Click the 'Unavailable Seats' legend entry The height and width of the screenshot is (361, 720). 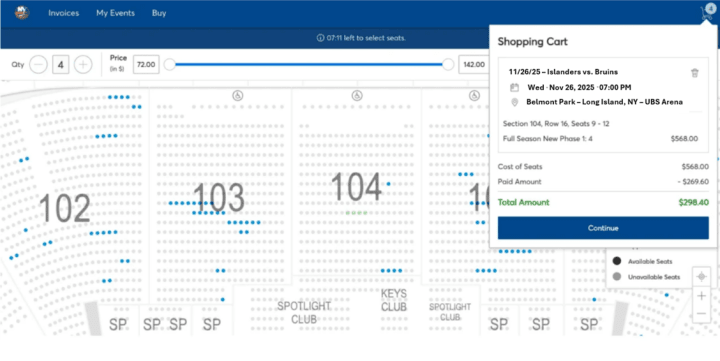(x=646, y=277)
